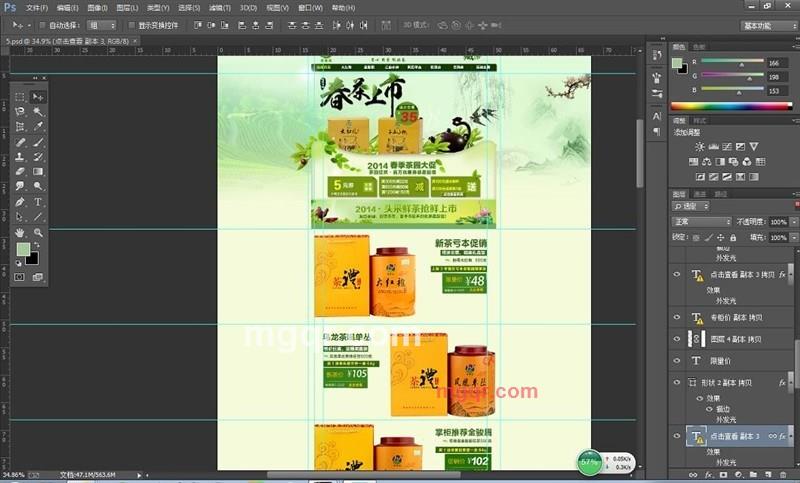This screenshot has height=483, width=800.
Task: Select the Brush tool
Action: click(x=38, y=142)
